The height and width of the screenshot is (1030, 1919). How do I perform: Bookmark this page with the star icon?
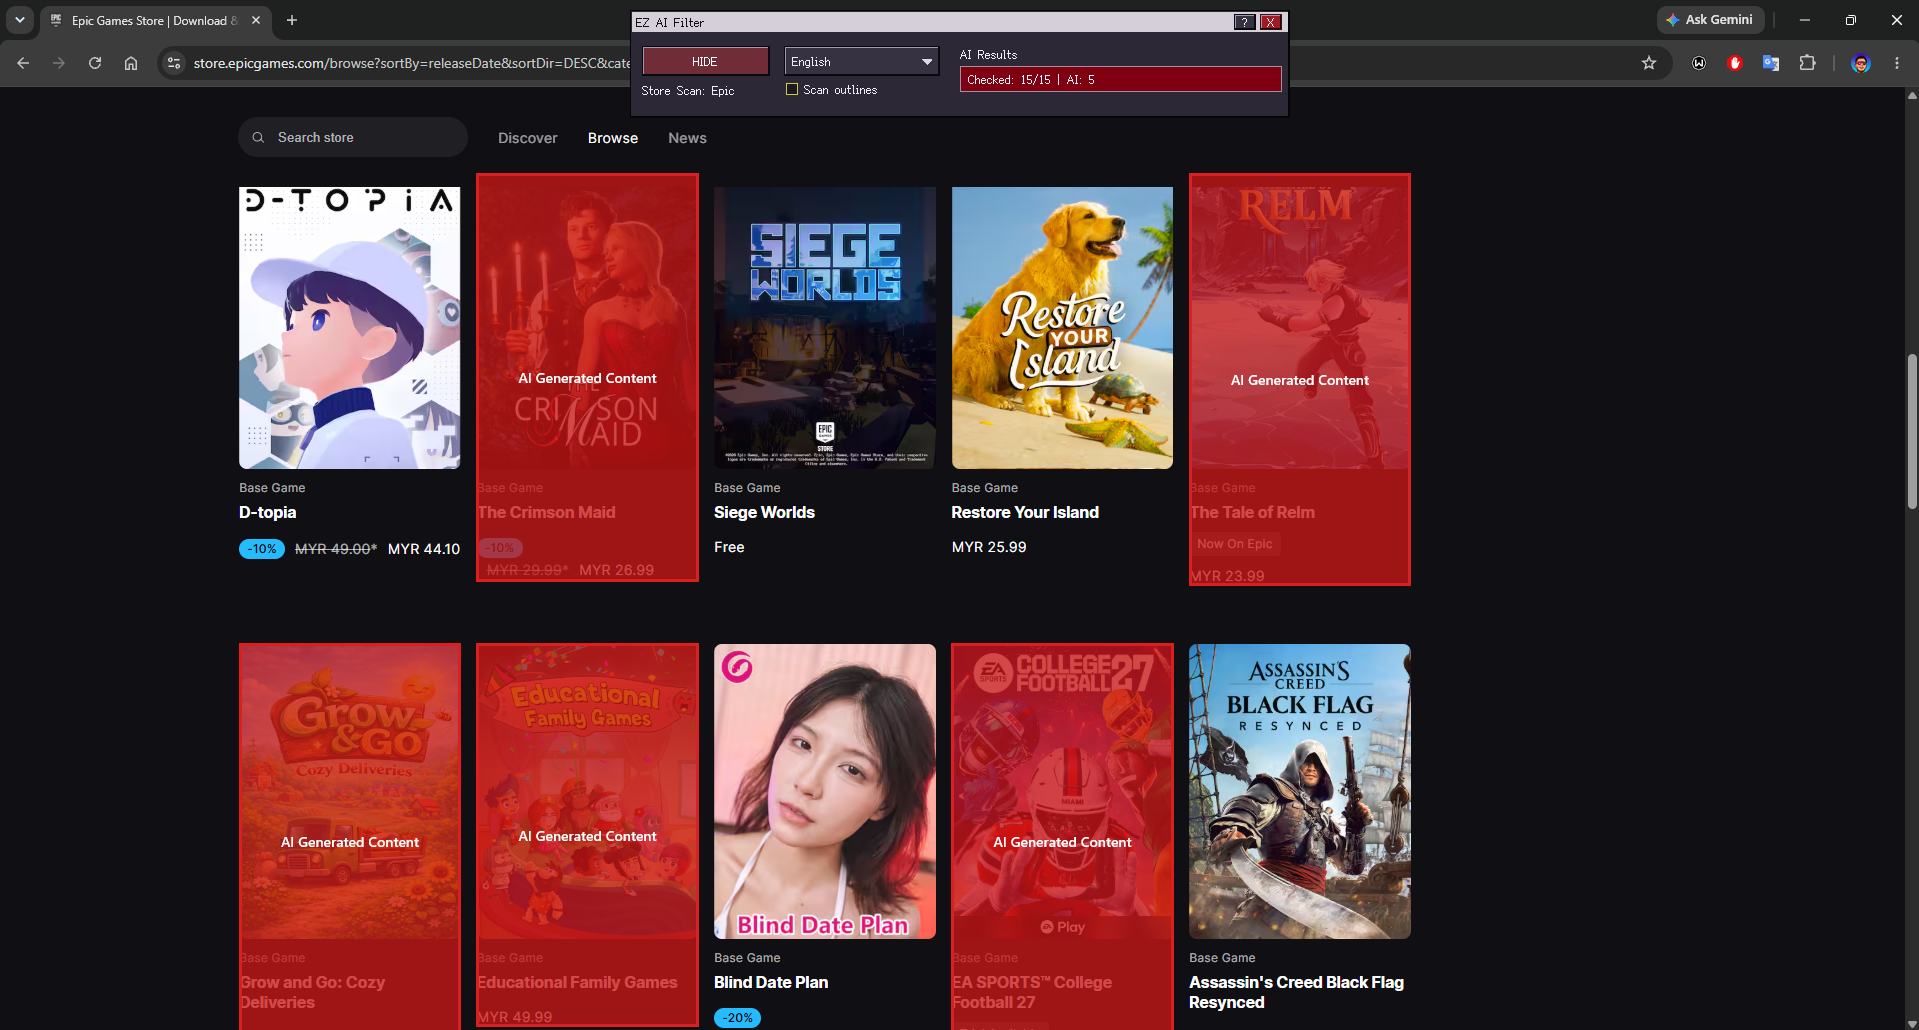(x=1649, y=63)
